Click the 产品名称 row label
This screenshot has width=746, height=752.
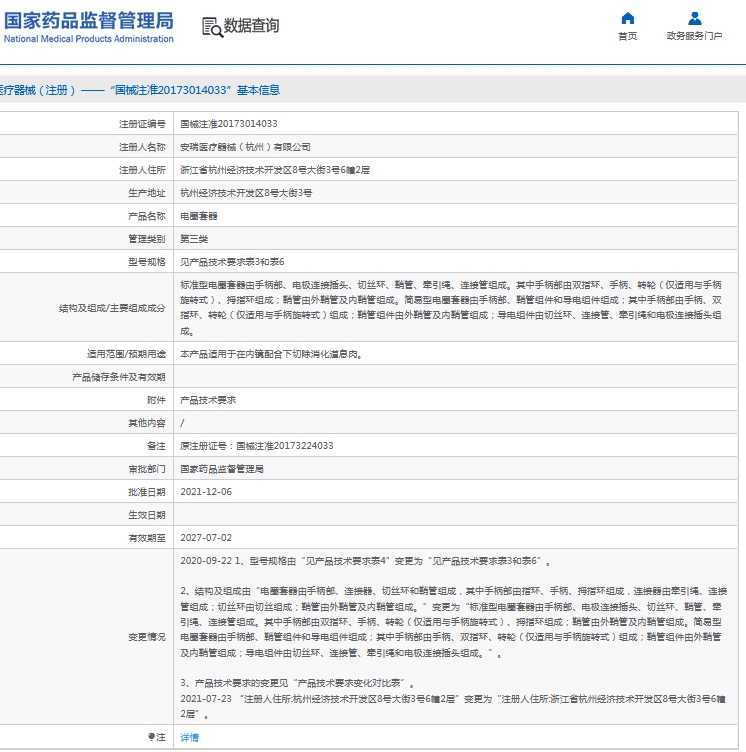147,216
